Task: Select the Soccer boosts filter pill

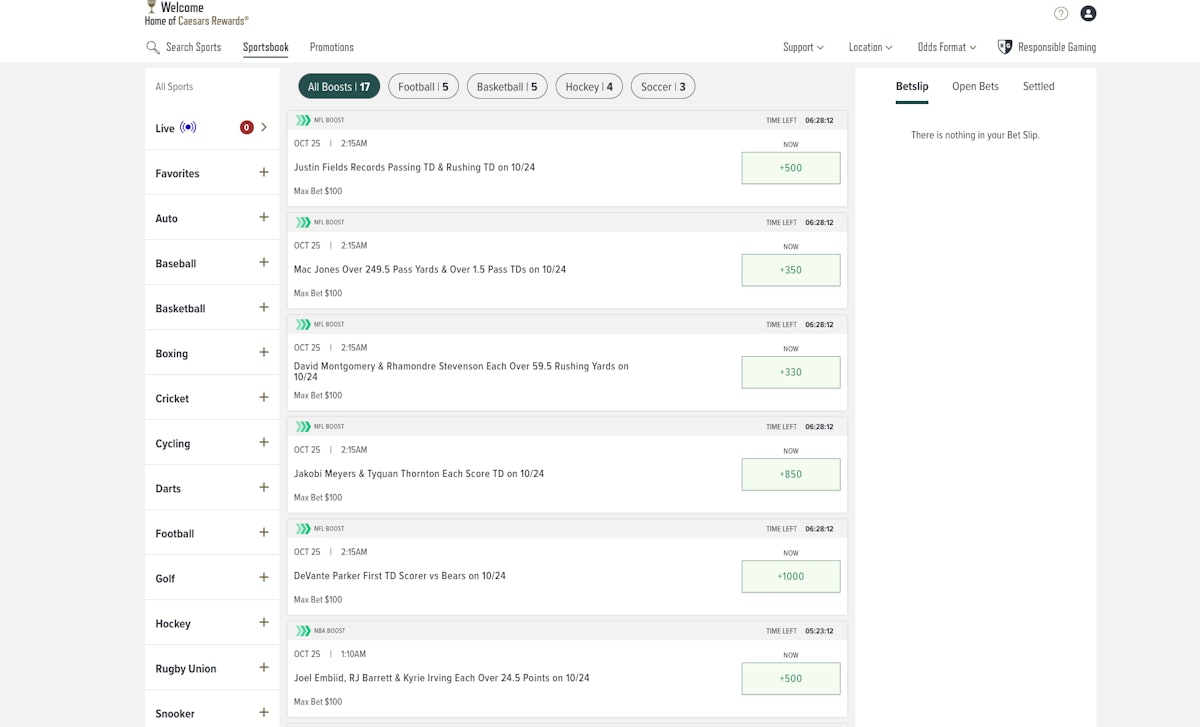Action: [x=663, y=87]
